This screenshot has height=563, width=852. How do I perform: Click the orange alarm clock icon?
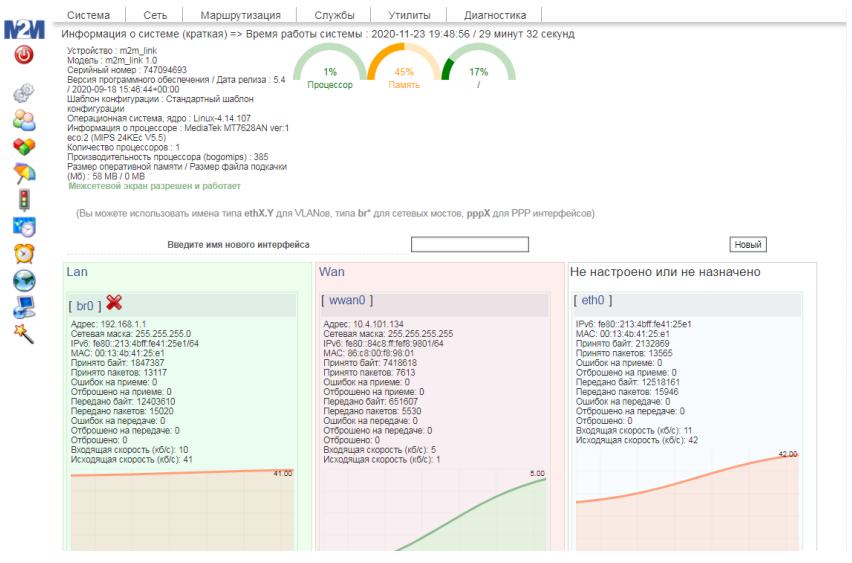(24, 253)
